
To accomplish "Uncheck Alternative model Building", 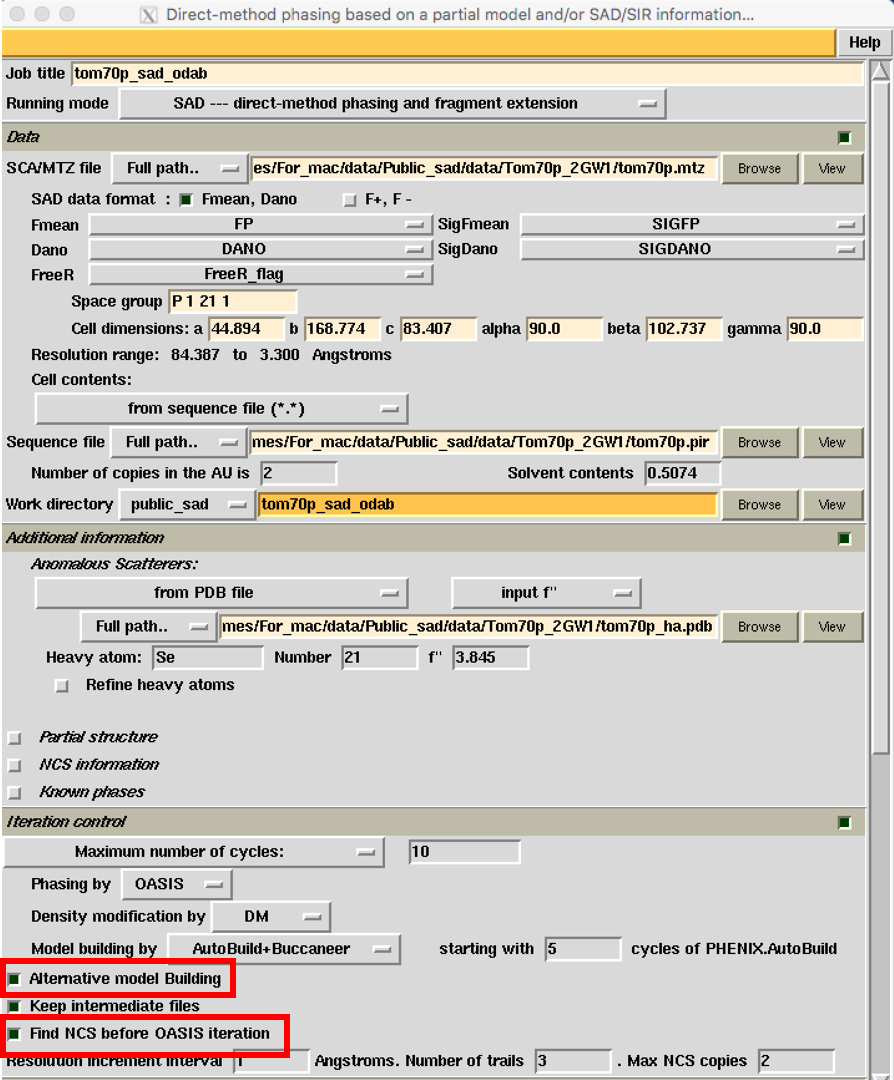I will point(15,979).
